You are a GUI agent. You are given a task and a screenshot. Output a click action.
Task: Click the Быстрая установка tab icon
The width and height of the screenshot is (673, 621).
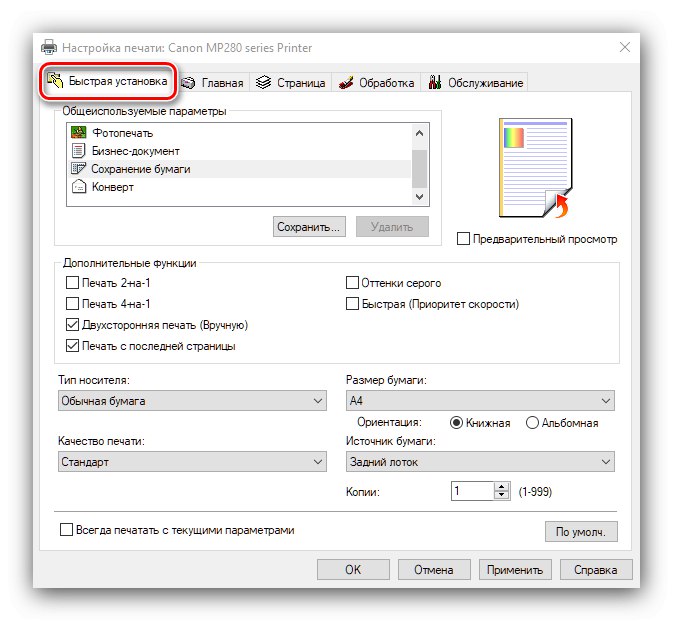pyautogui.click(x=55, y=80)
